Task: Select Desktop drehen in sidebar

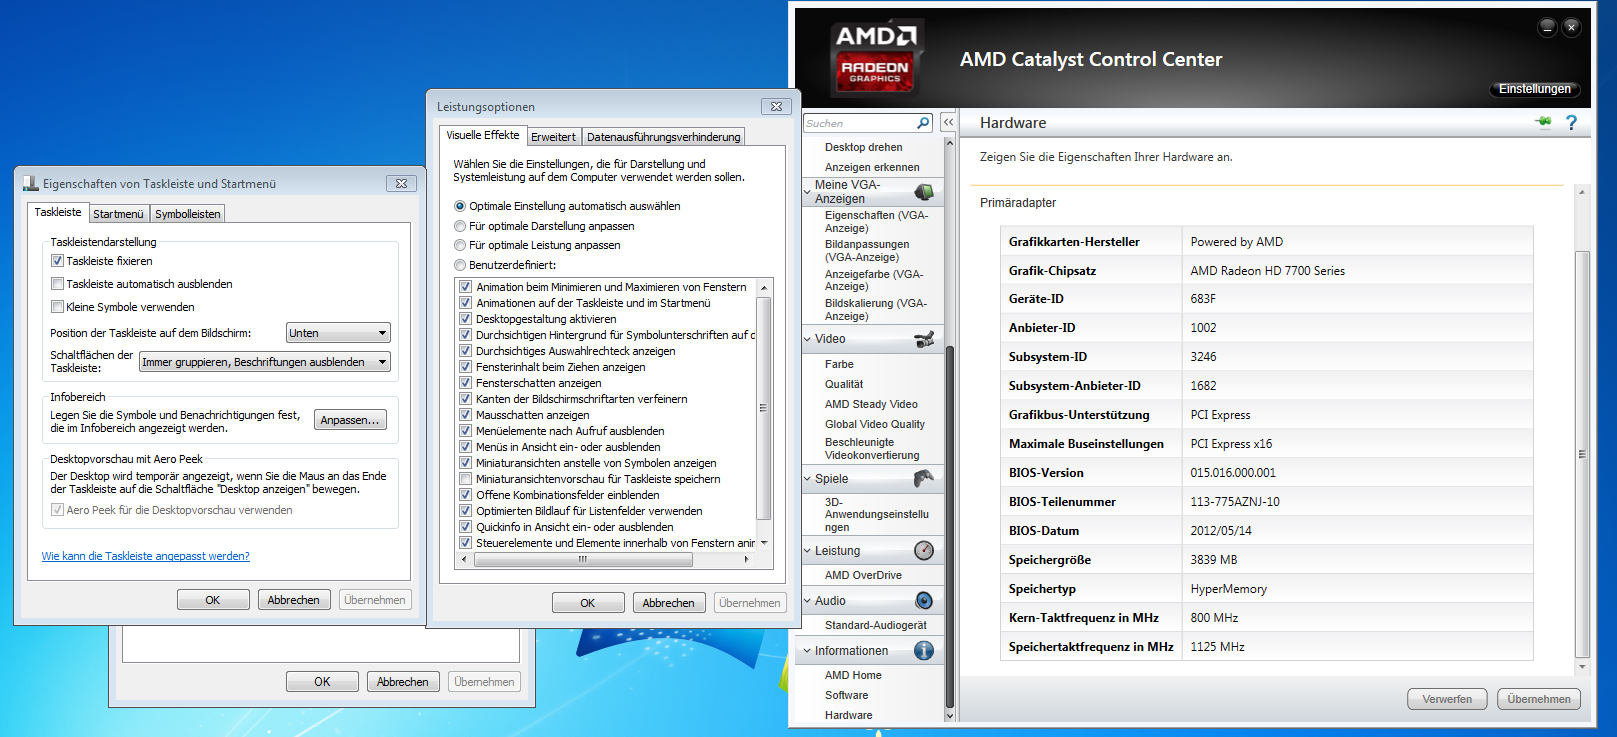Action: pyautogui.click(x=863, y=147)
